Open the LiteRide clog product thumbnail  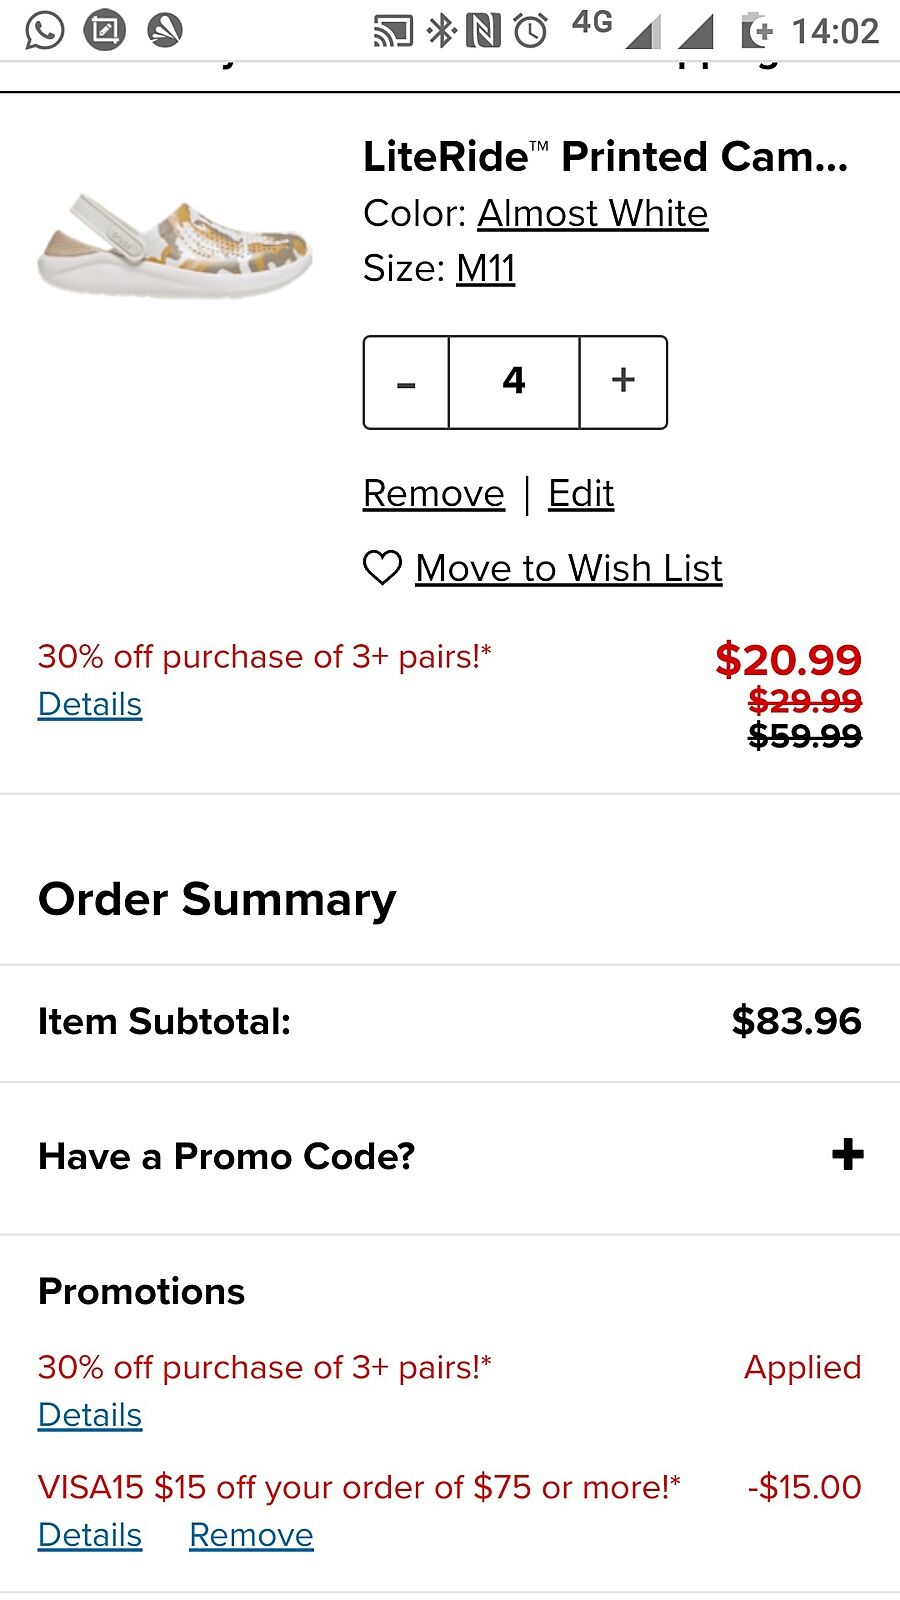[174, 245]
